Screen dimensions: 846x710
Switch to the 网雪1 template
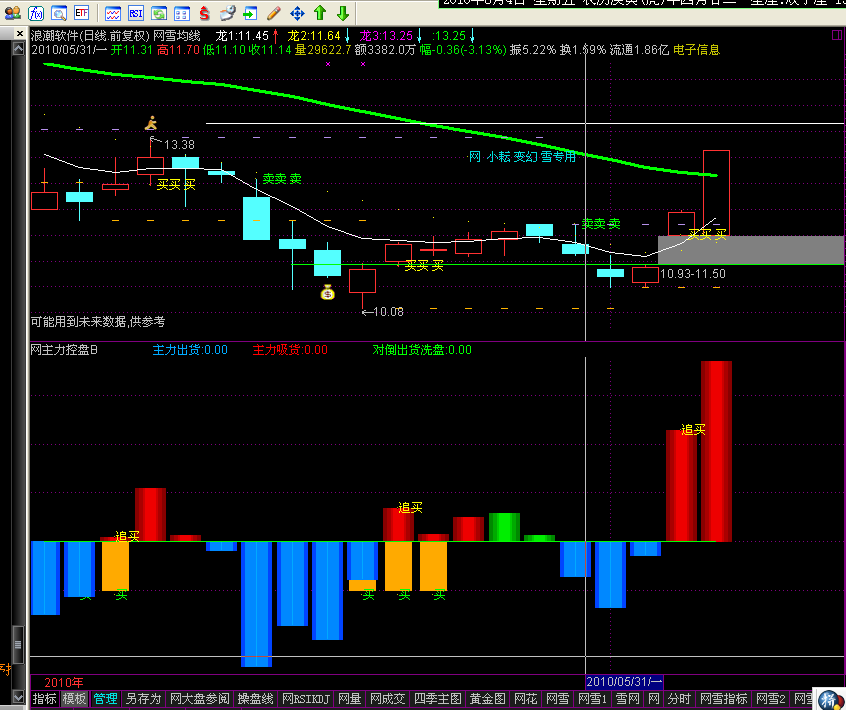click(x=592, y=699)
